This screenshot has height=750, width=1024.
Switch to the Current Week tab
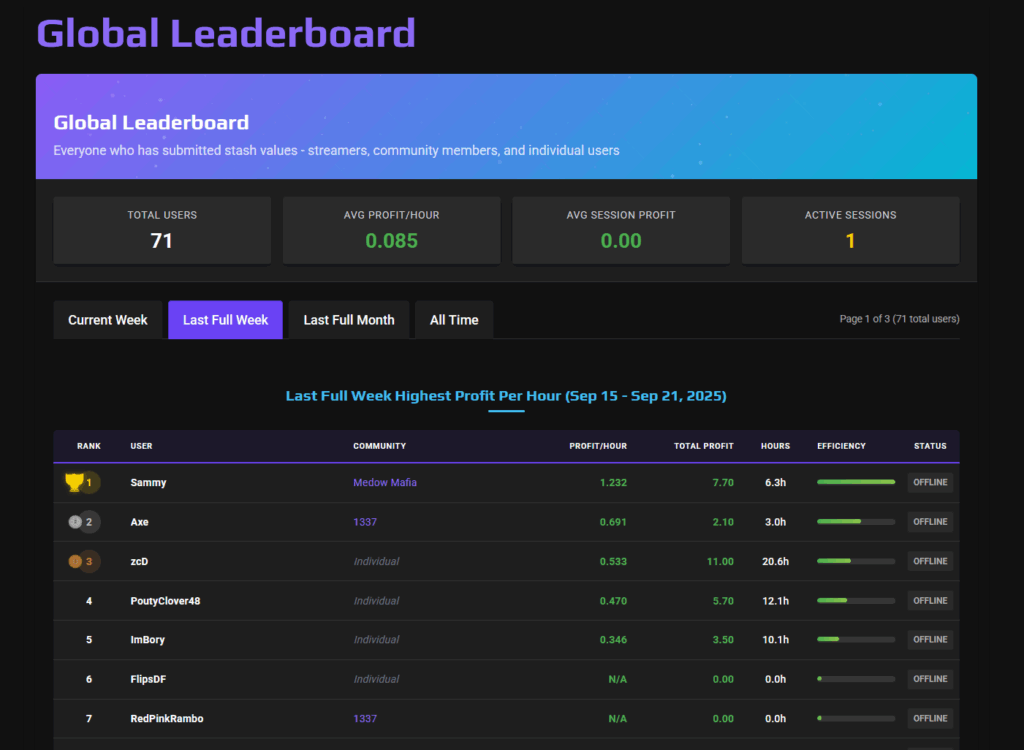click(108, 320)
